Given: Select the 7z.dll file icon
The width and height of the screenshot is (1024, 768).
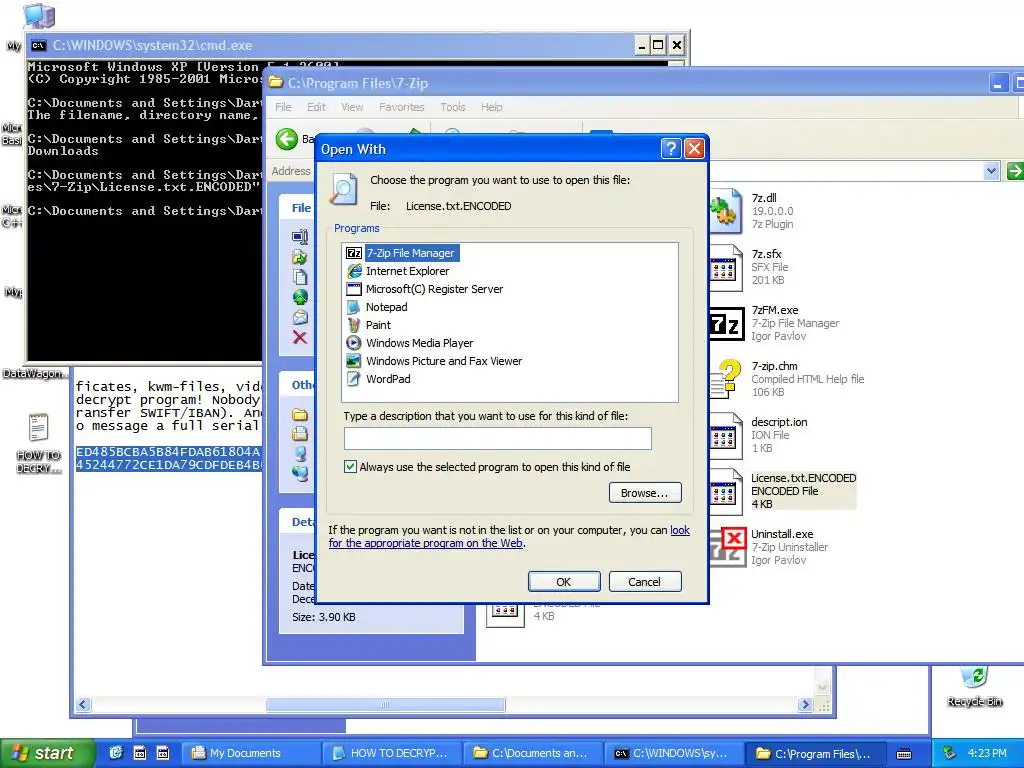Looking at the screenshot, I should (726, 211).
